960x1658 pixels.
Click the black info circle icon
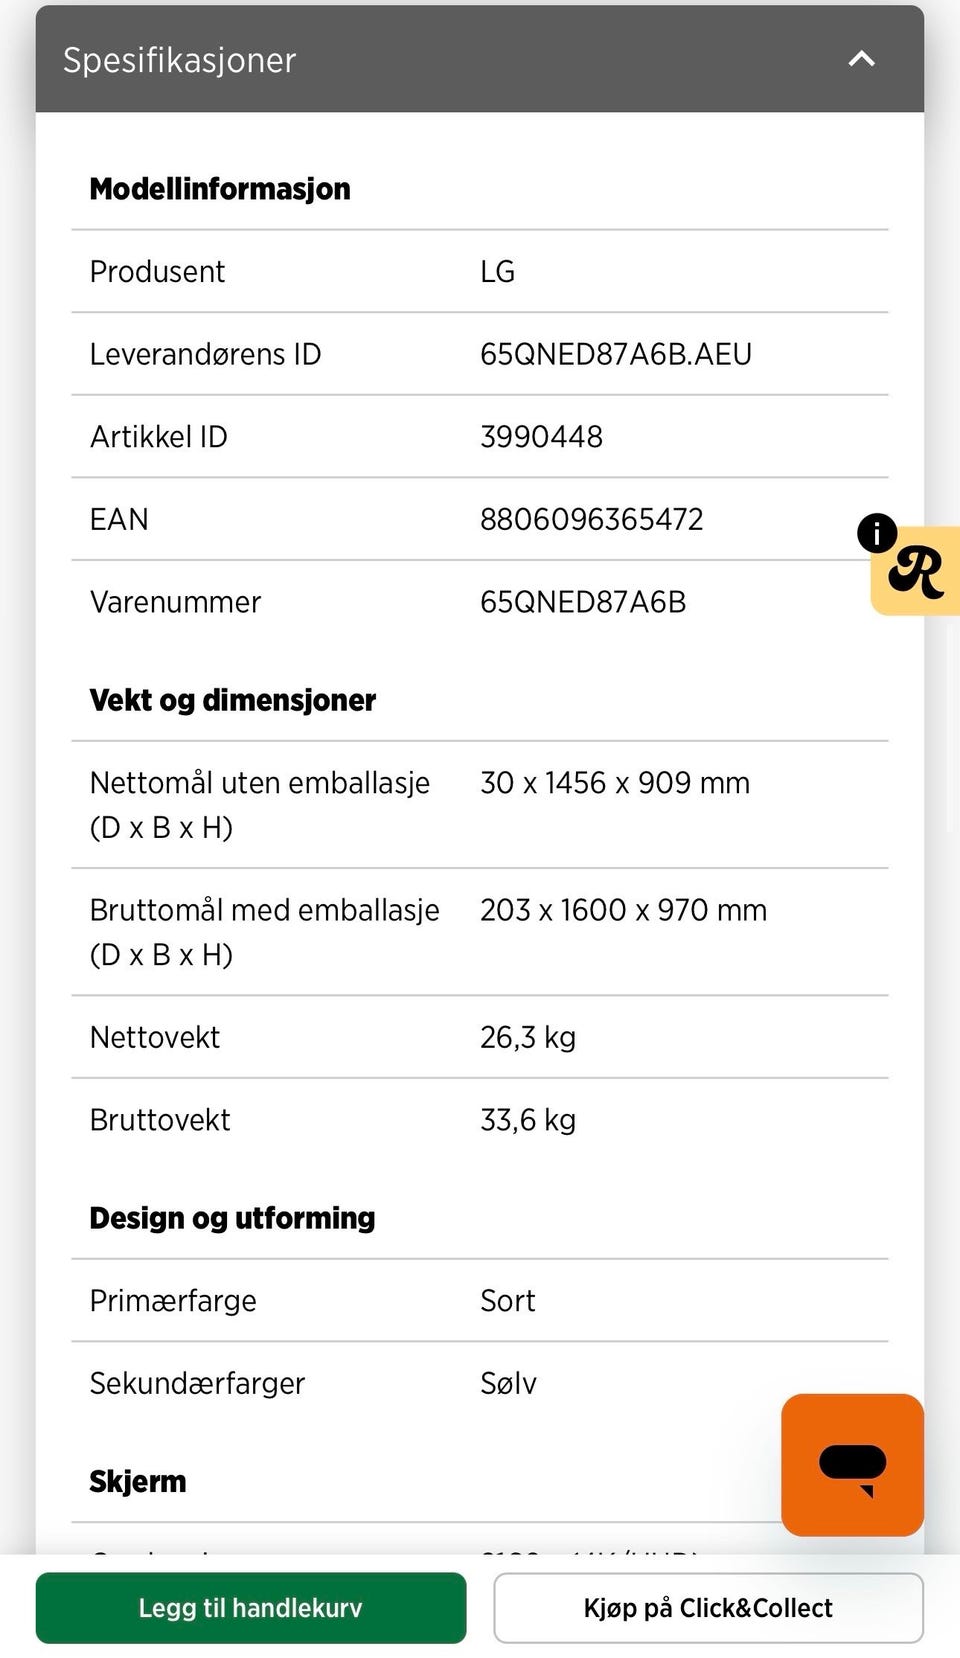coord(877,533)
